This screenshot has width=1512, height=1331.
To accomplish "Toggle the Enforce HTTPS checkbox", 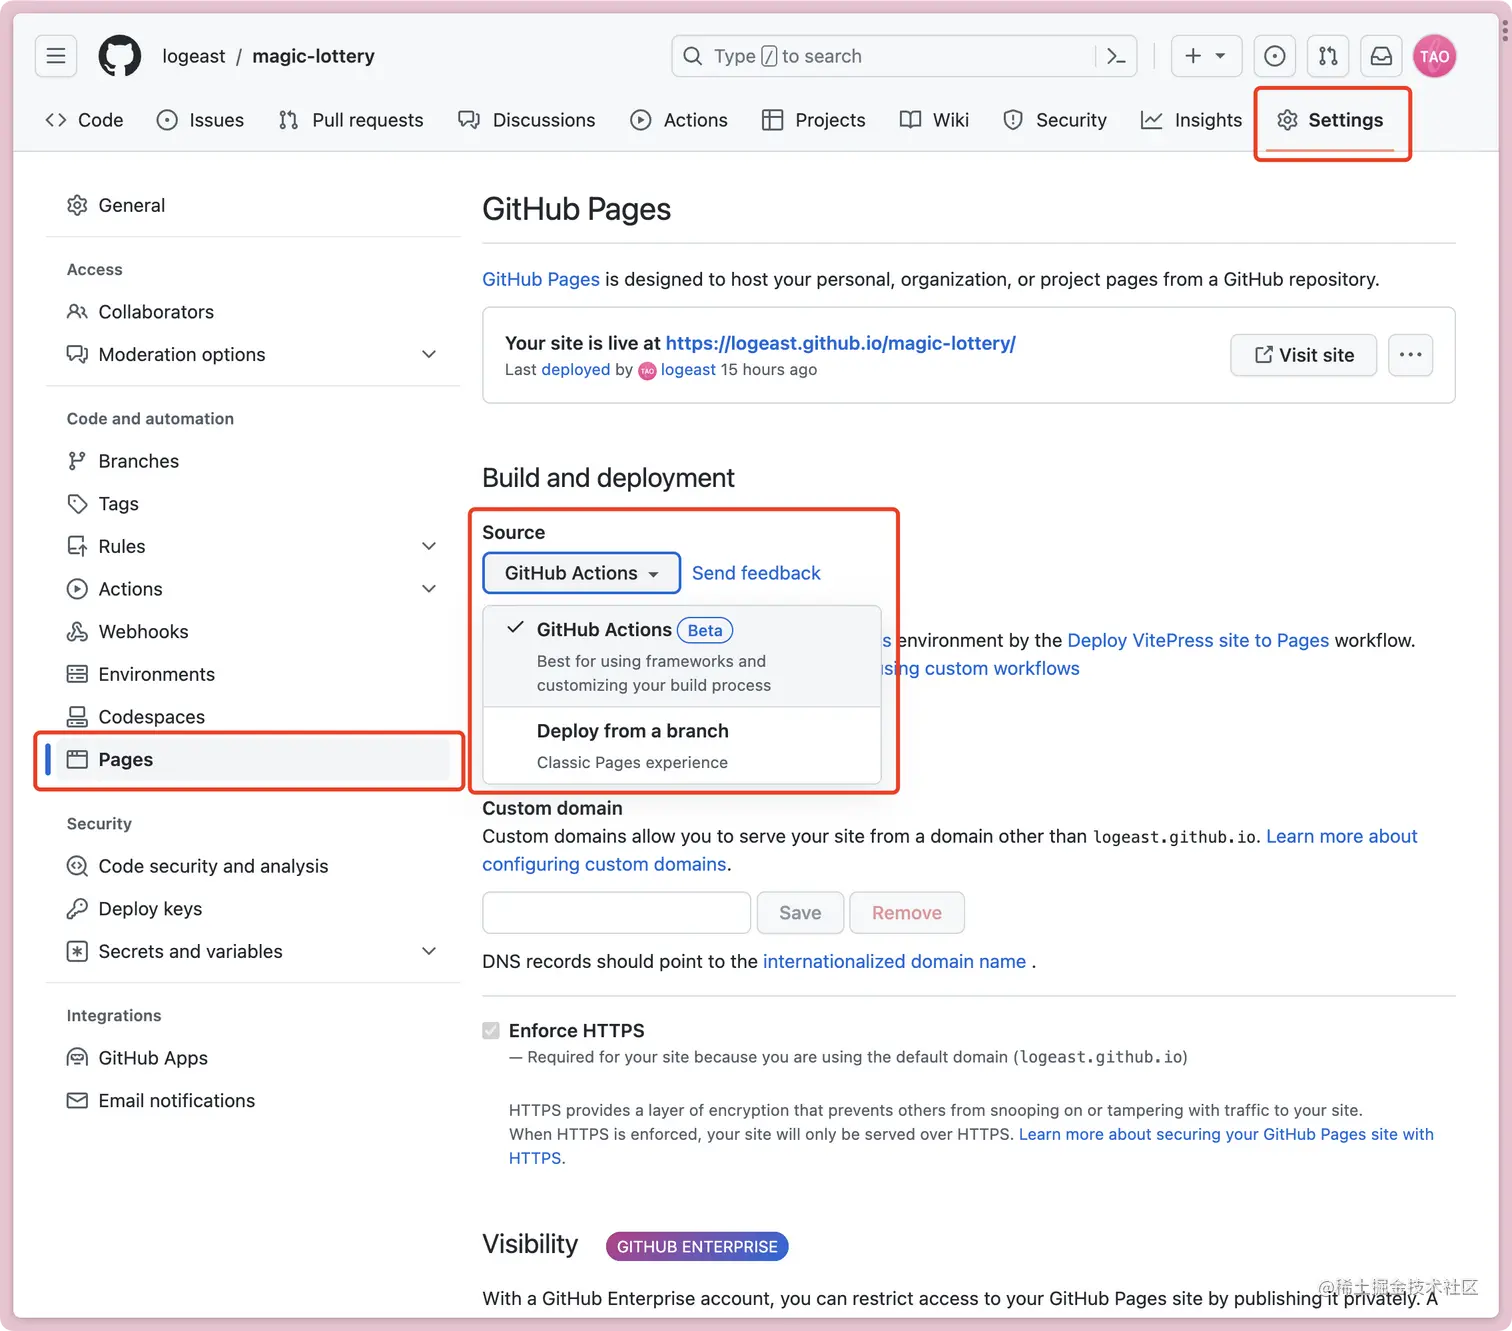I will 491,1030.
